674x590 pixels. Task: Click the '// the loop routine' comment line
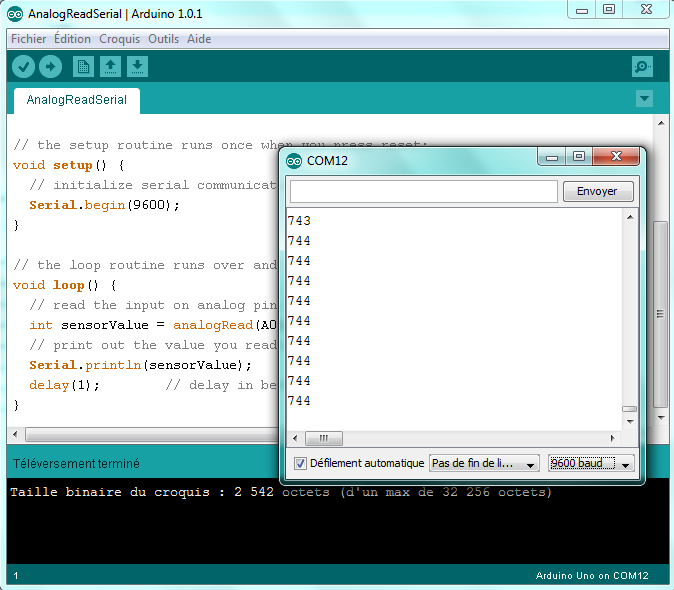[x=145, y=265]
